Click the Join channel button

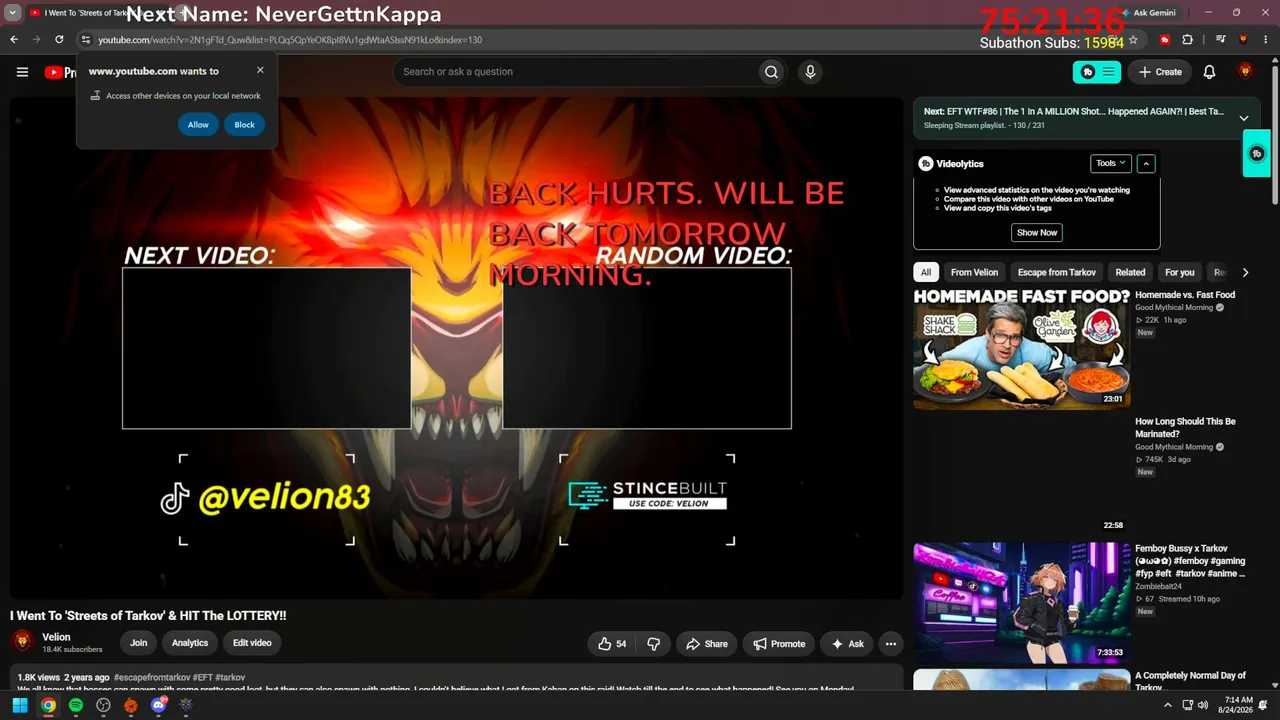point(139,643)
